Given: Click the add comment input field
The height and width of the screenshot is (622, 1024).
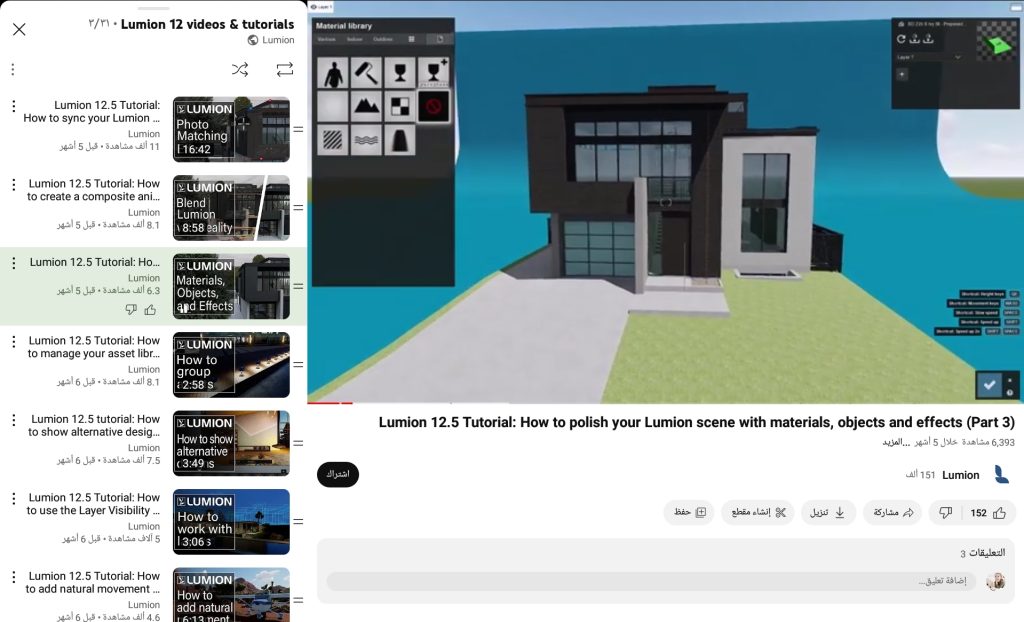Looking at the screenshot, I should [650, 581].
